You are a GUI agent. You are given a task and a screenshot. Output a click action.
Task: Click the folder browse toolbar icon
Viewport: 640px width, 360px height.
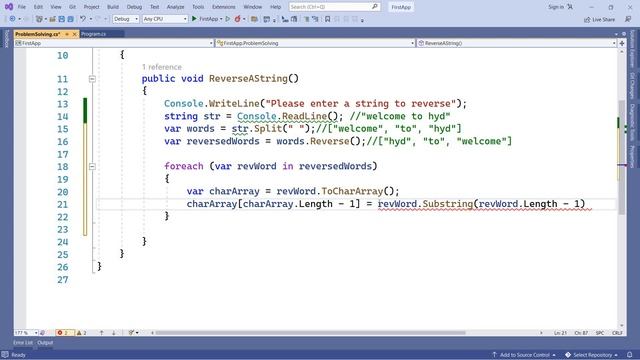point(254,19)
